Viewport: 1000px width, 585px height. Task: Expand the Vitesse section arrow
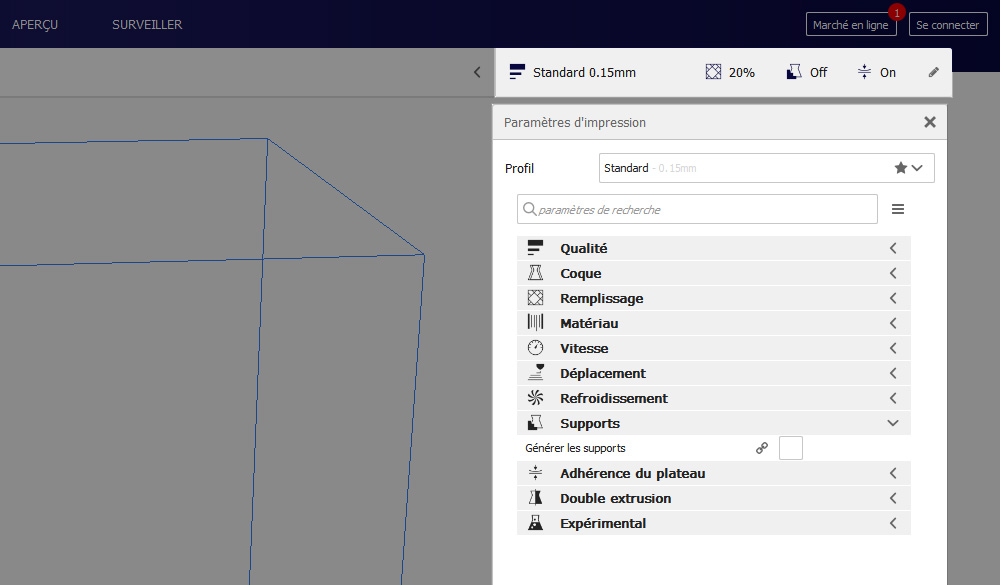coord(893,348)
